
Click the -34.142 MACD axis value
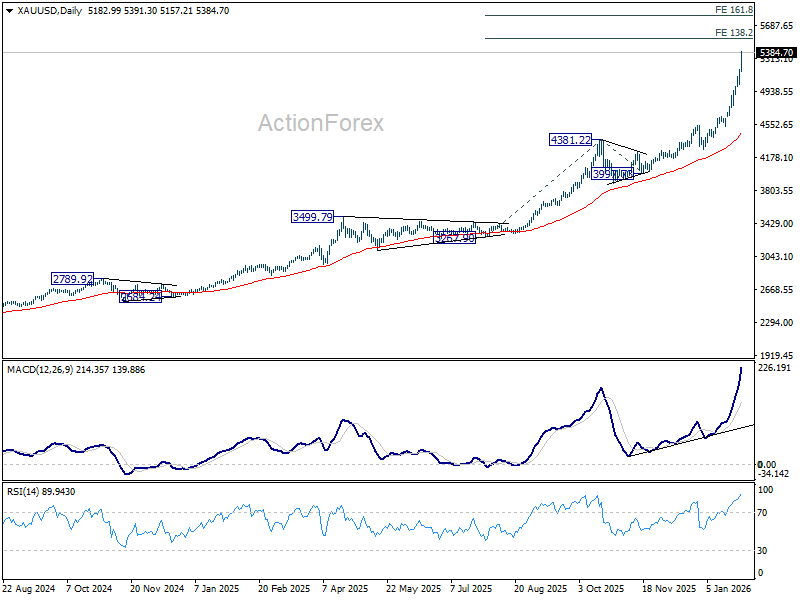pos(776,474)
